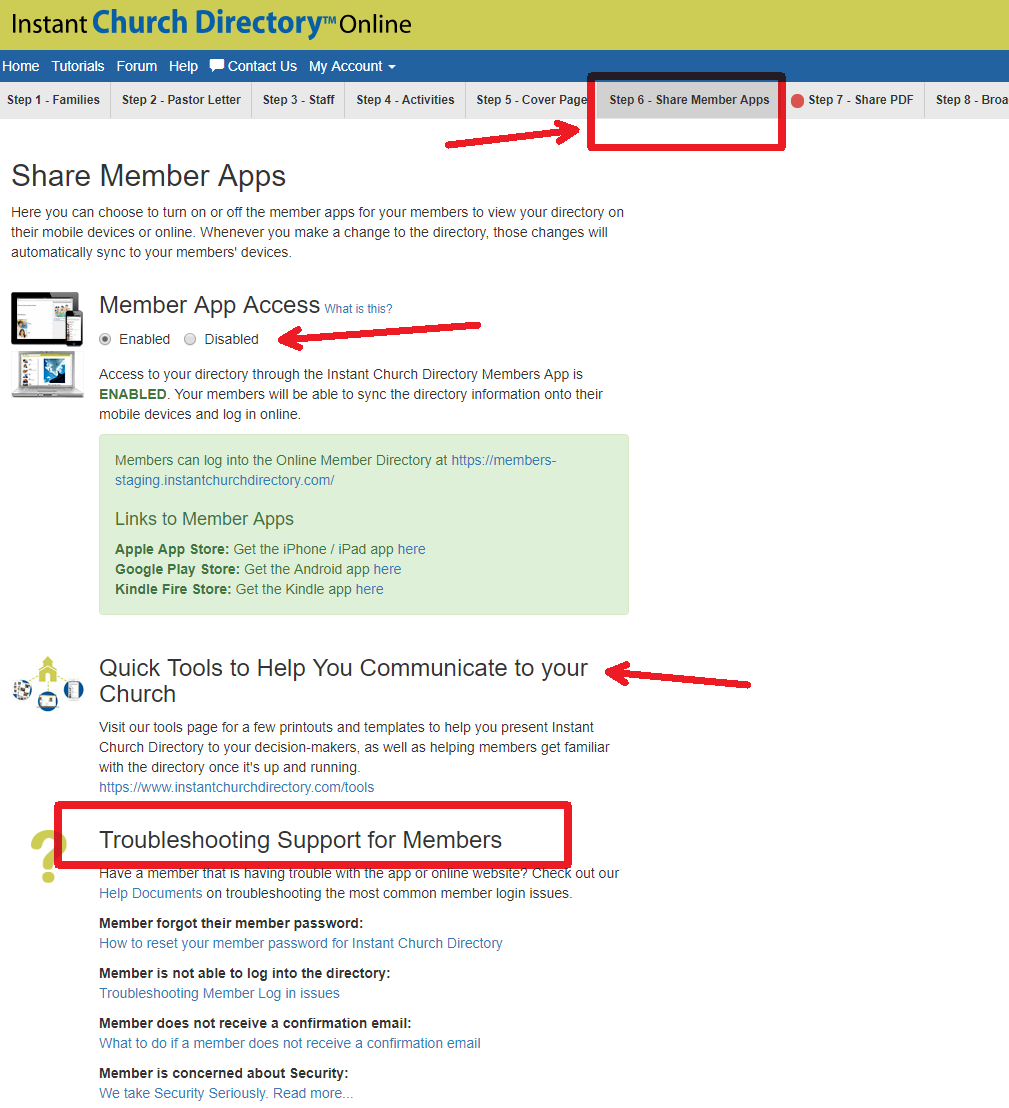Click the red dot beside Step 7
The image size is (1009, 1108).
pyautogui.click(x=797, y=100)
